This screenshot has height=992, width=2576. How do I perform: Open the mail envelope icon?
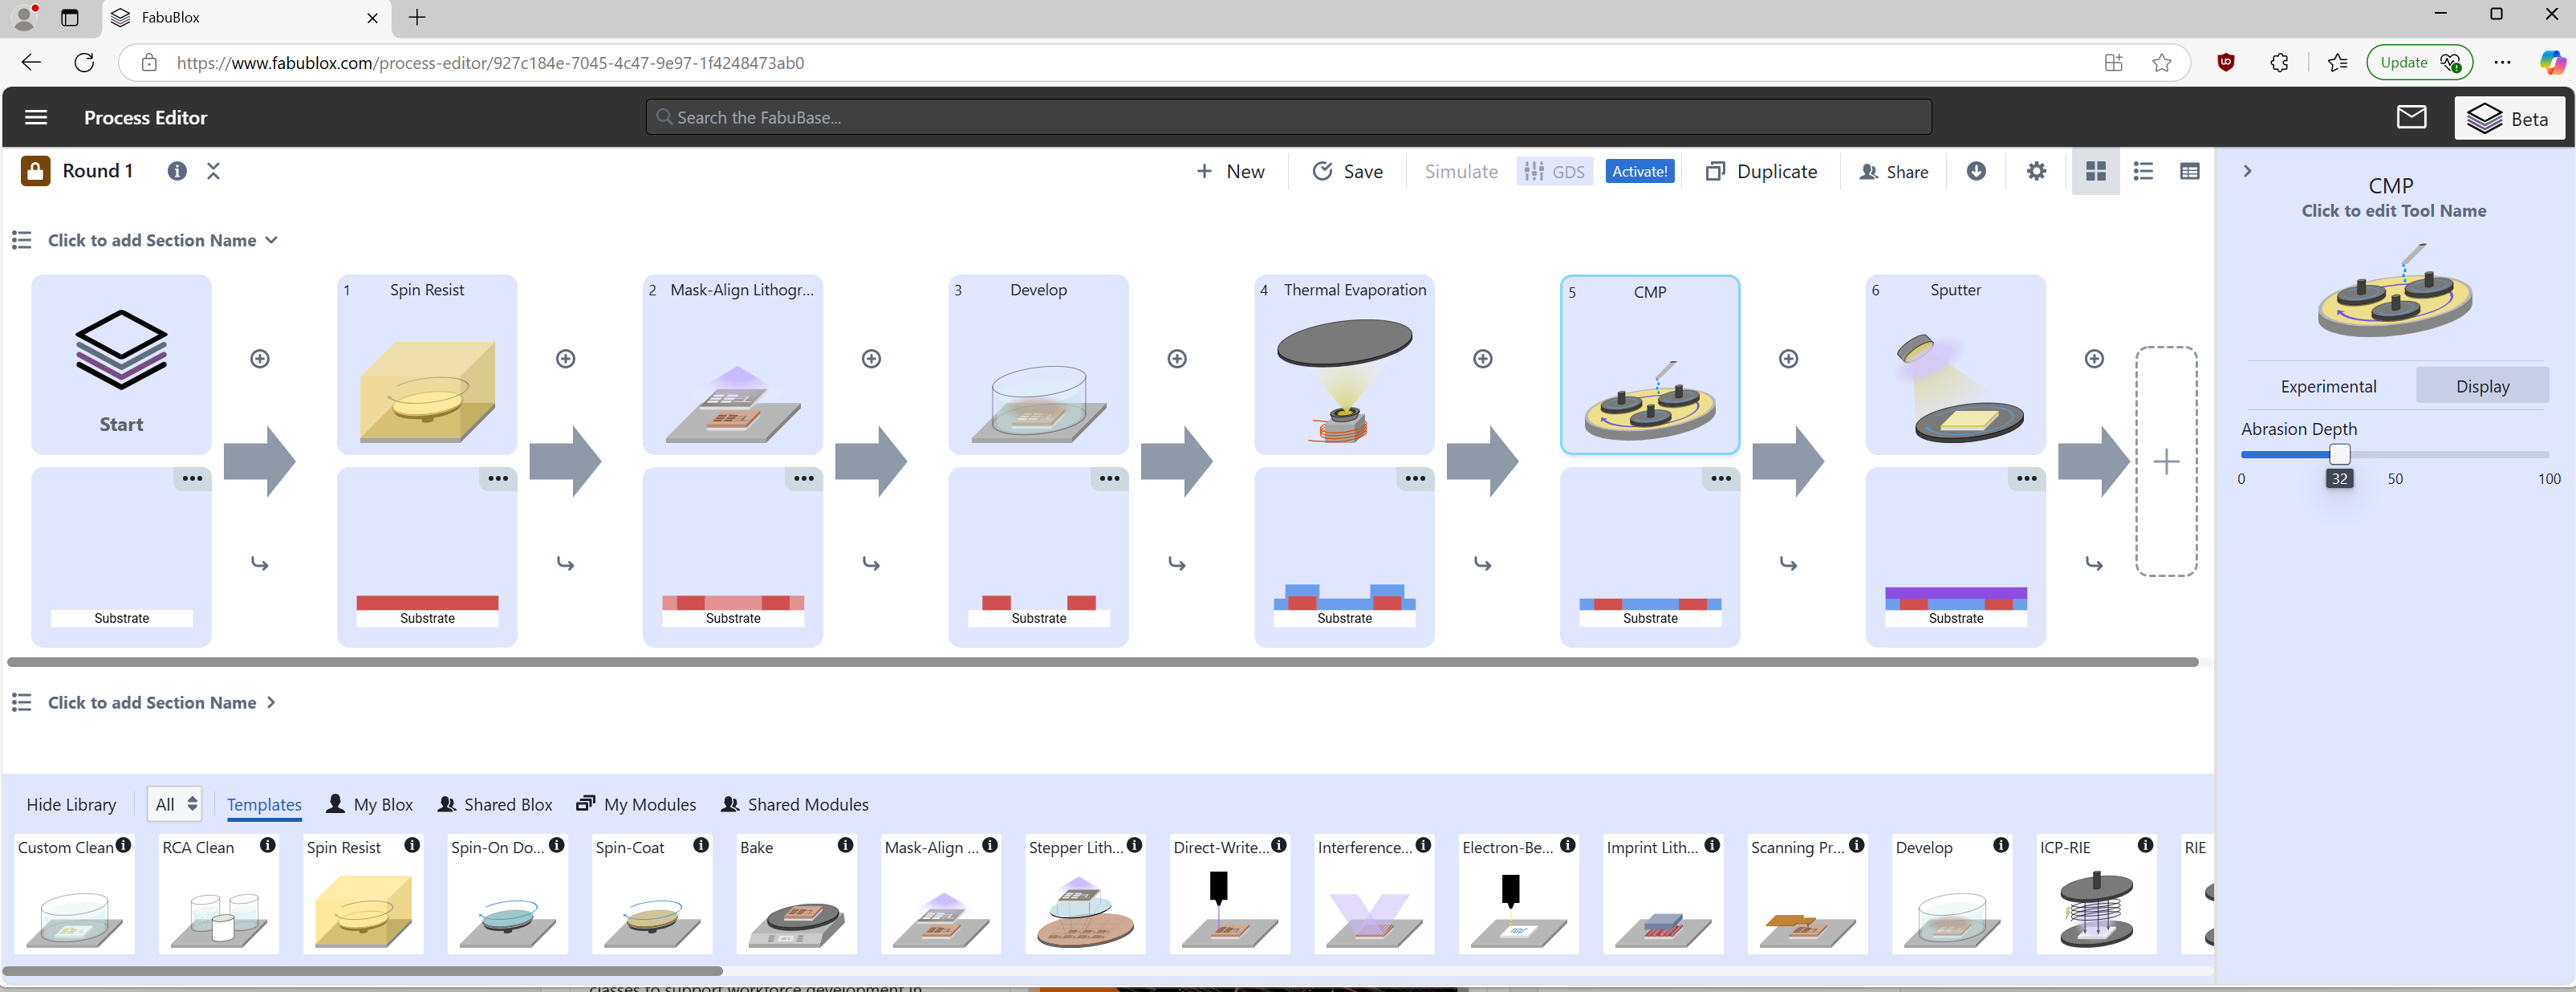tap(2411, 117)
